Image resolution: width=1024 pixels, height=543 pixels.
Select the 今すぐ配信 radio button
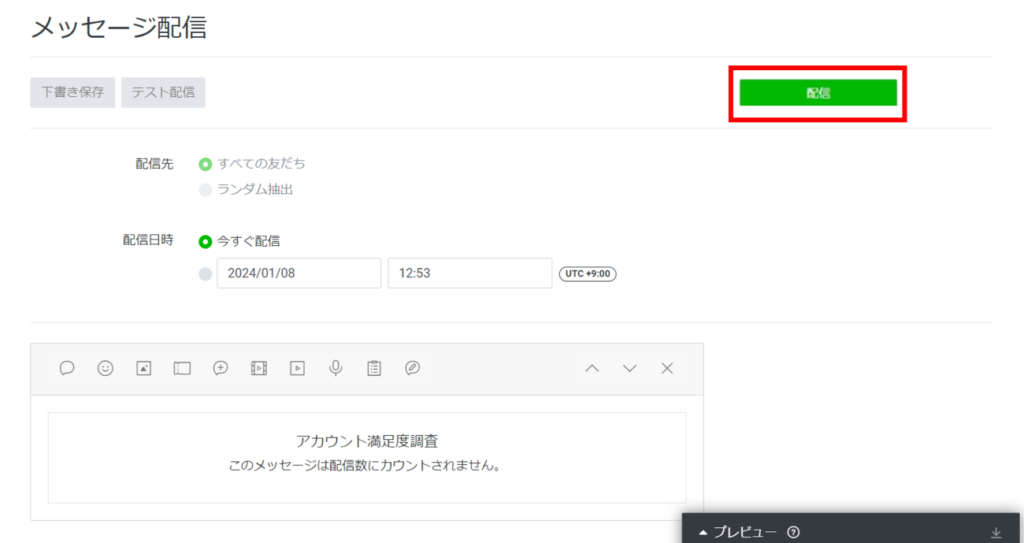(x=206, y=241)
